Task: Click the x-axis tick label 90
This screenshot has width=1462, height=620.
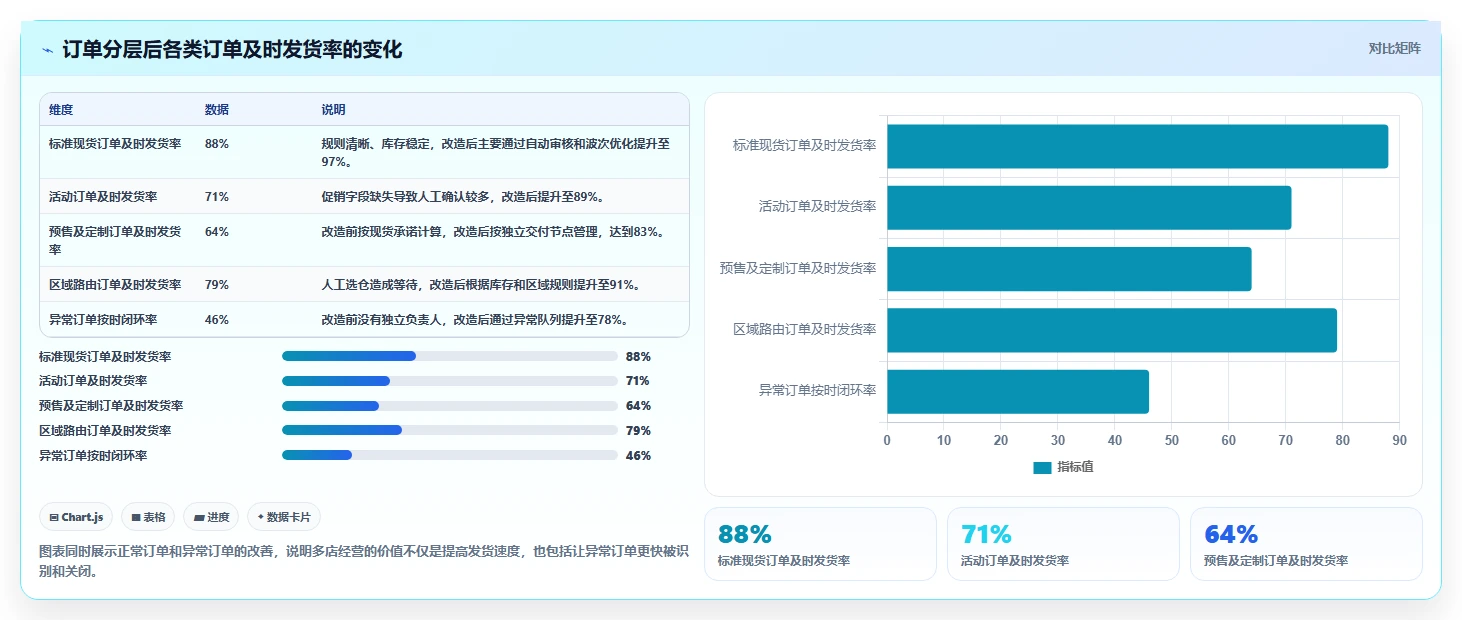Action: pyautogui.click(x=1399, y=440)
